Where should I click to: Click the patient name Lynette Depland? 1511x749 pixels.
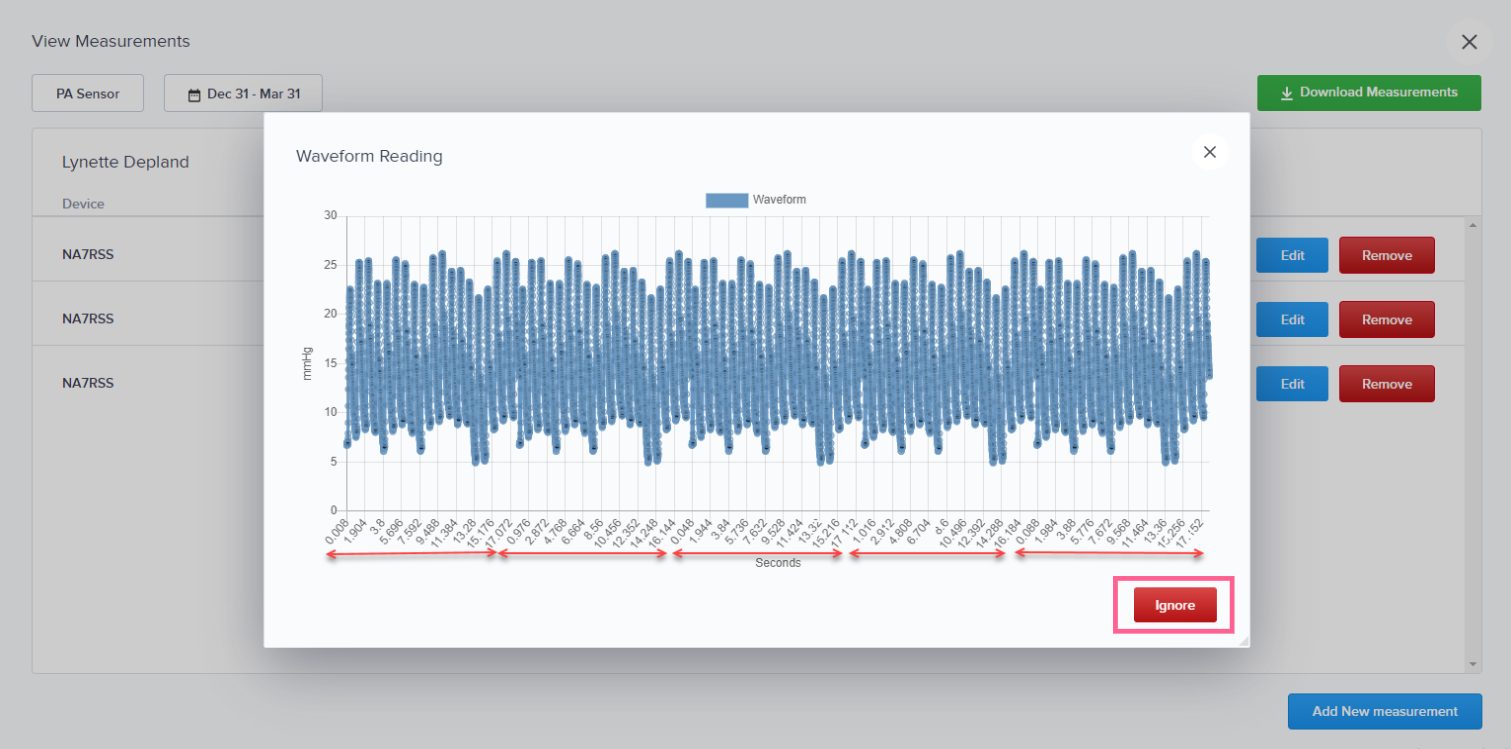tap(125, 161)
